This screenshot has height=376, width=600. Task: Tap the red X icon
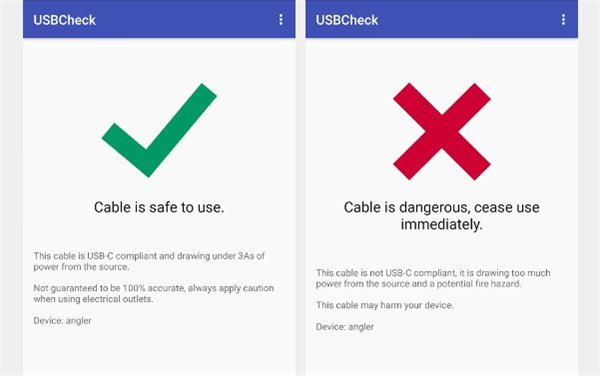point(442,131)
